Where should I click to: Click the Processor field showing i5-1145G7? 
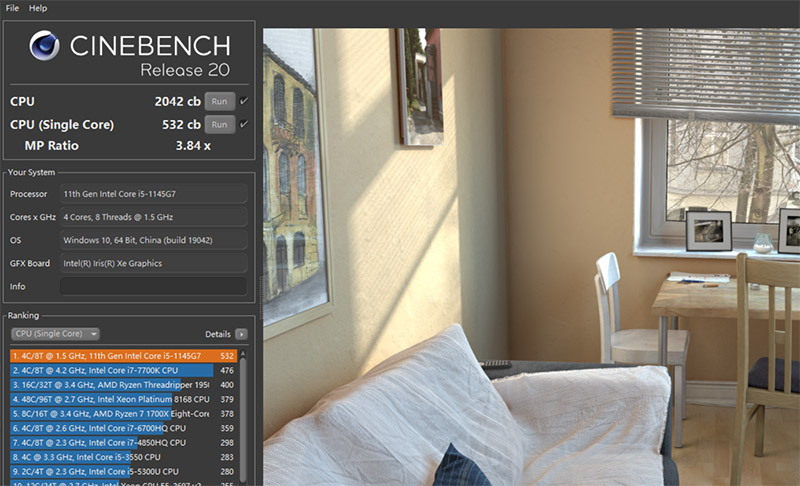click(x=154, y=194)
